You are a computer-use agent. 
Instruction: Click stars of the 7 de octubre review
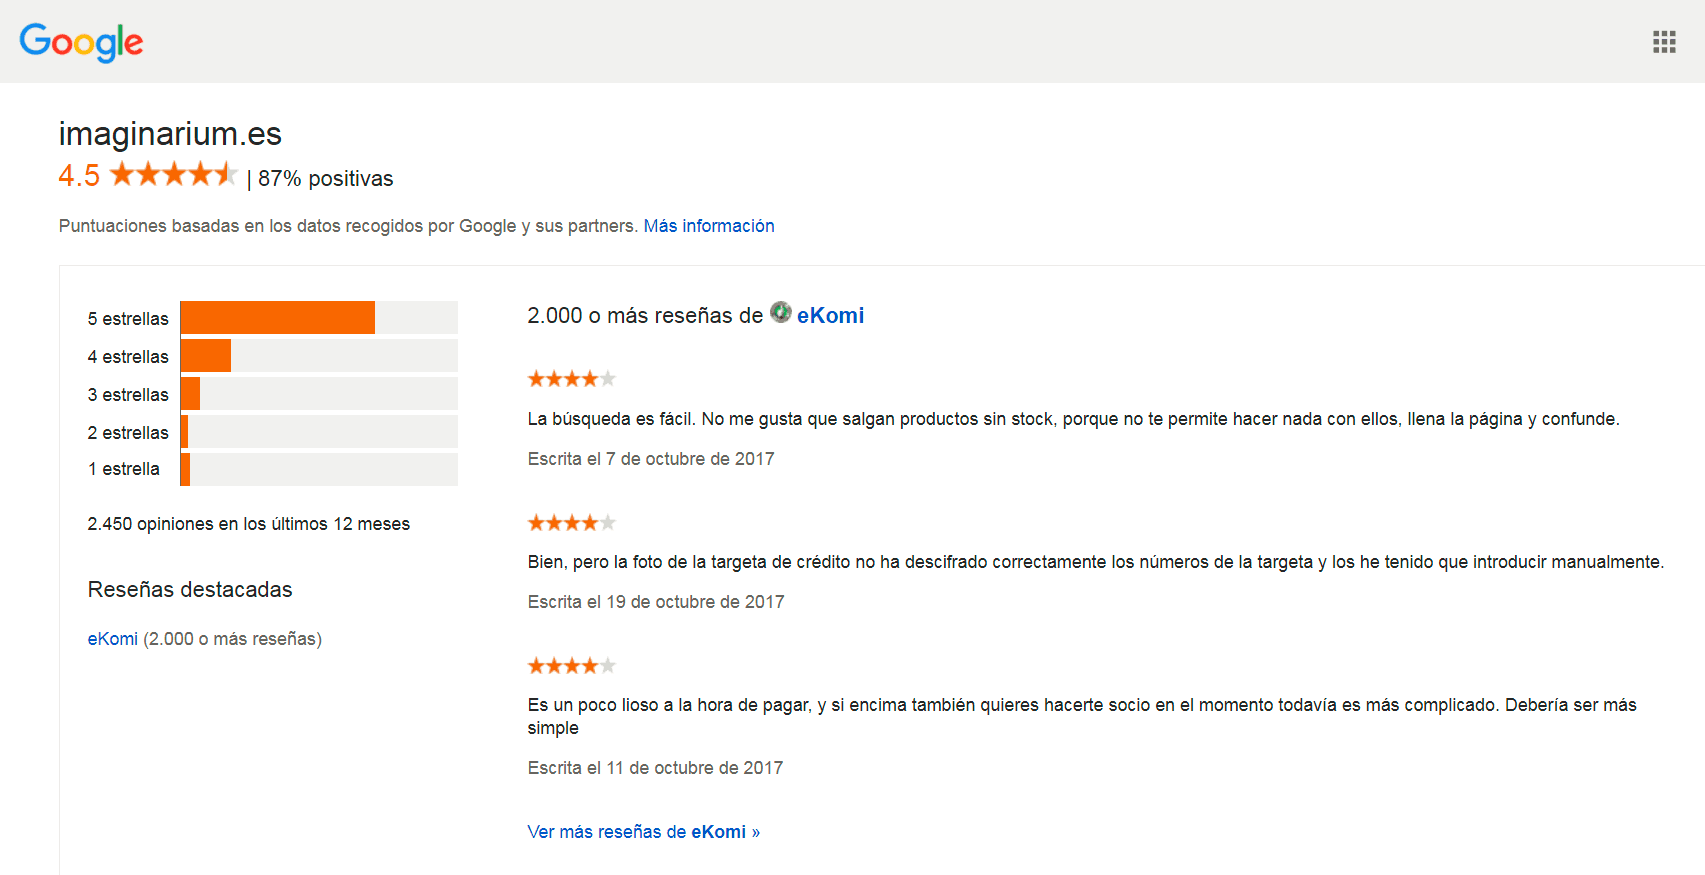coord(572,379)
